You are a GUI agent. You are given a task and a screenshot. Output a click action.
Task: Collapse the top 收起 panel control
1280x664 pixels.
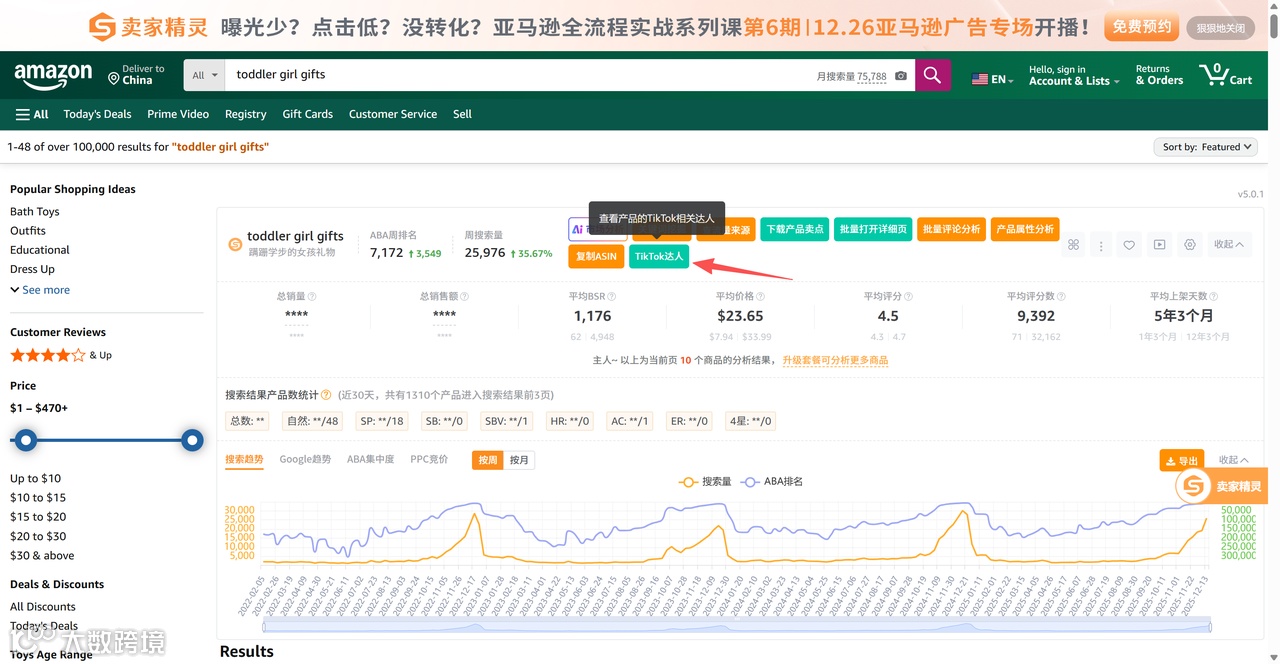(x=1229, y=245)
